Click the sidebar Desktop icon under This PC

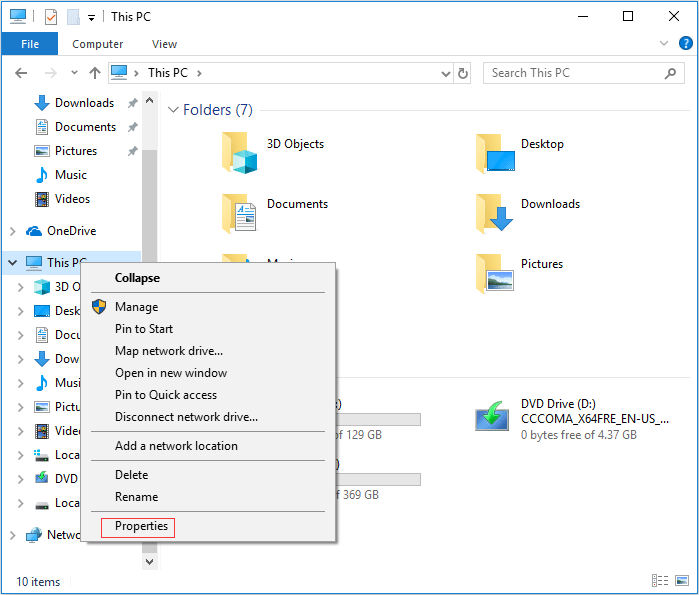pyautogui.click(x=42, y=311)
